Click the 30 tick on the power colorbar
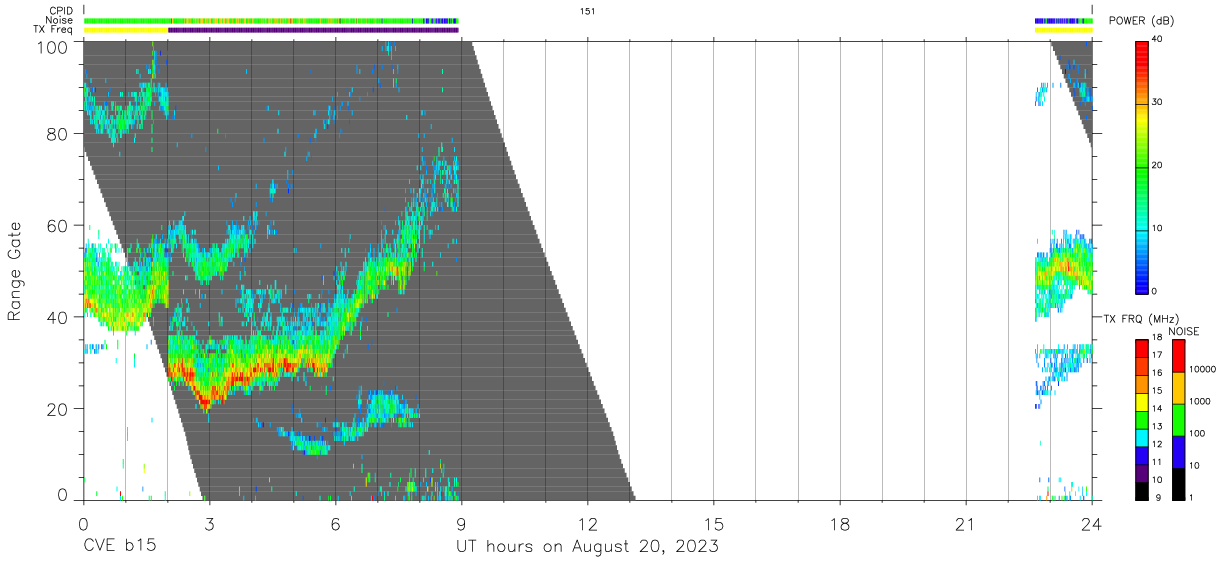The height and width of the screenshot is (567, 1228). pos(1158,102)
